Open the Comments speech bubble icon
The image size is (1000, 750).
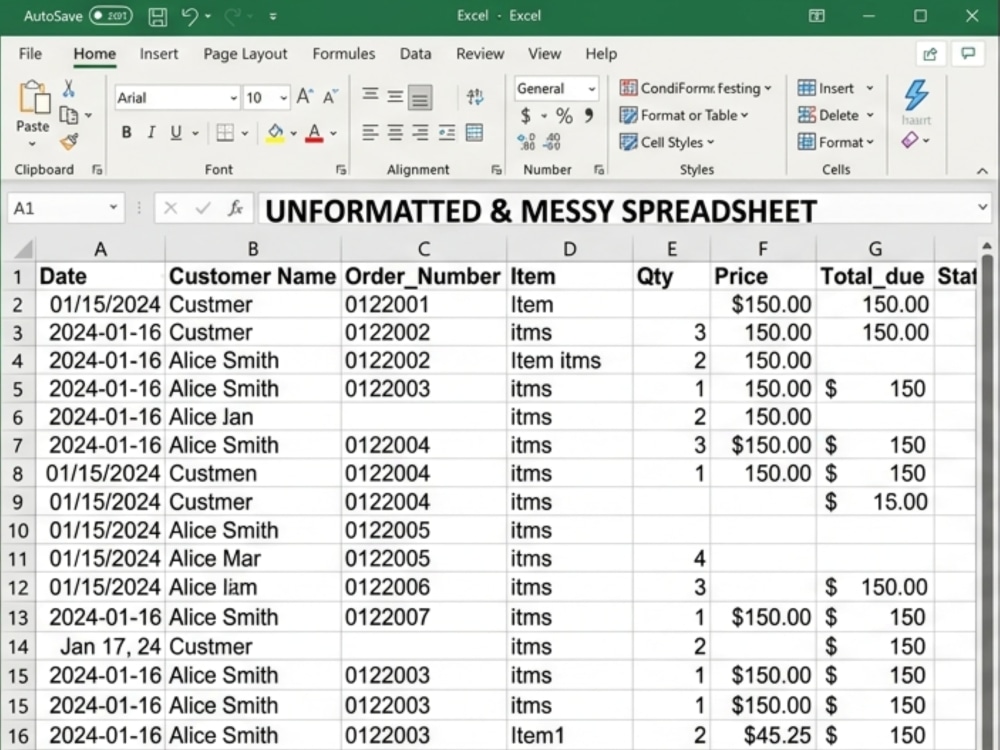(x=968, y=54)
